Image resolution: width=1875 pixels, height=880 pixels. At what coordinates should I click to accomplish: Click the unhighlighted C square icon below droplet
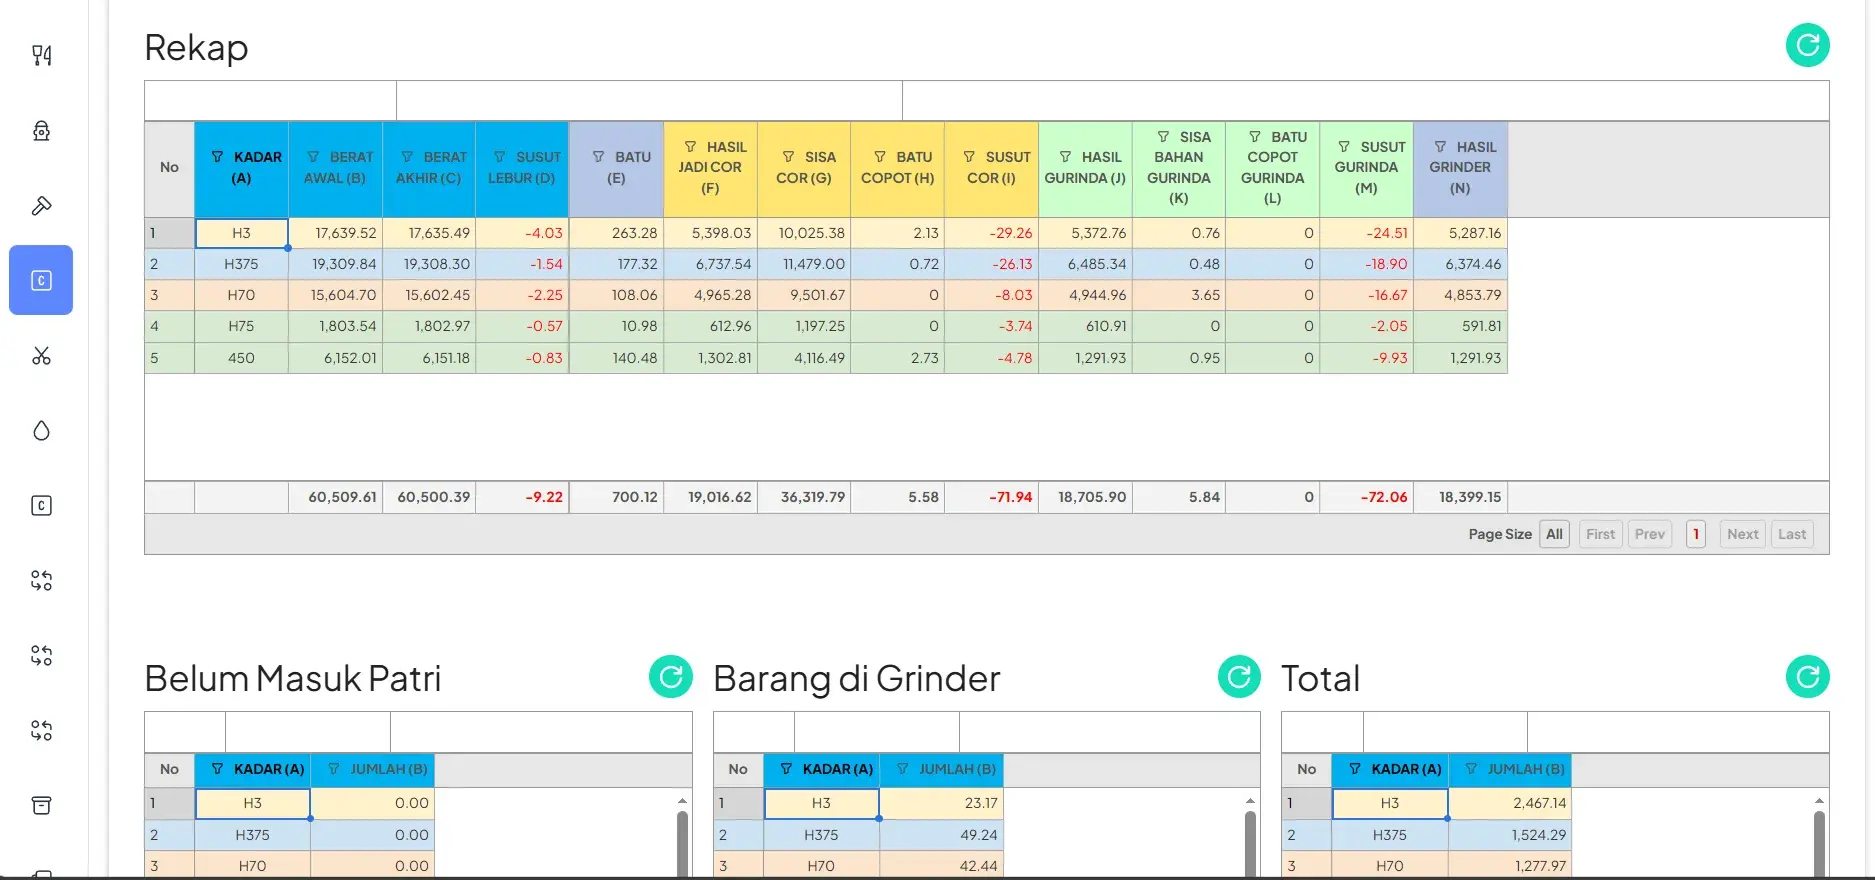coord(41,505)
